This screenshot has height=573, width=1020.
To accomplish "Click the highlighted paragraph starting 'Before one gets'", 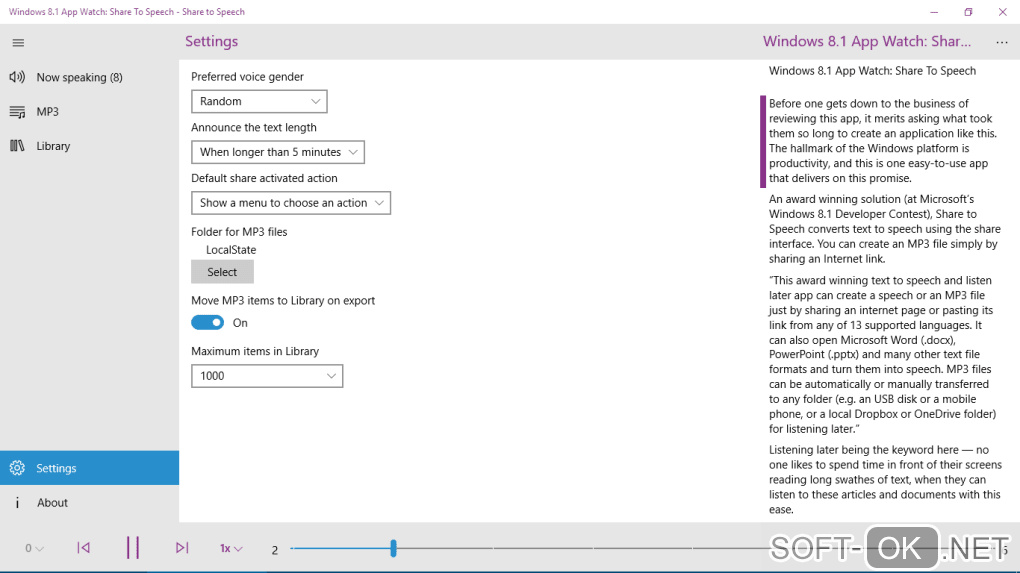I will tap(882, 140).
